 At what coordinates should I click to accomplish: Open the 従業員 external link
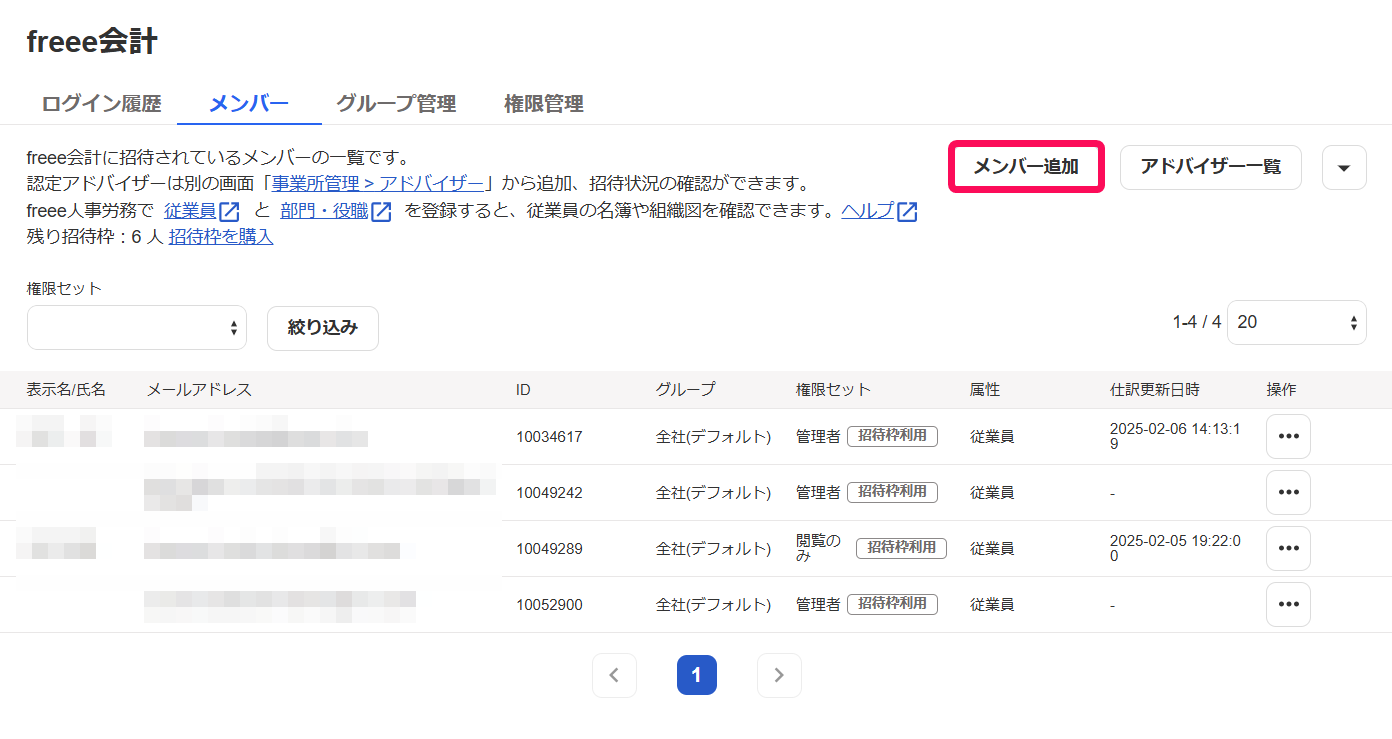(x=190, y=211)
